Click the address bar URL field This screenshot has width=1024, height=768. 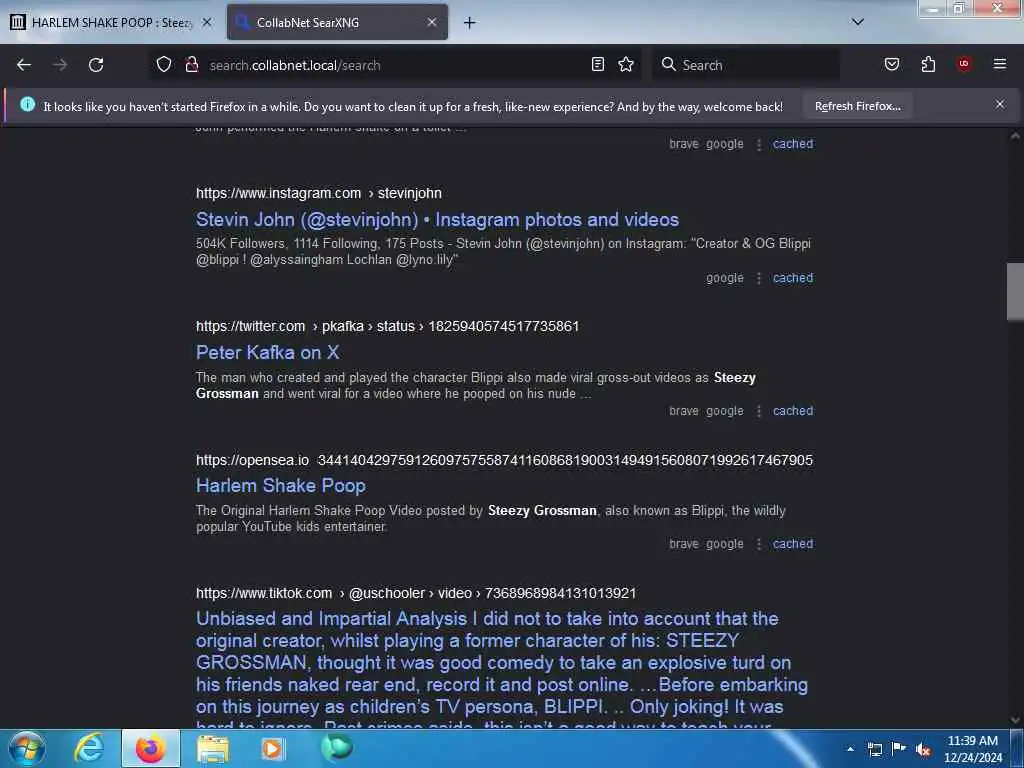[x=395, y=65]
